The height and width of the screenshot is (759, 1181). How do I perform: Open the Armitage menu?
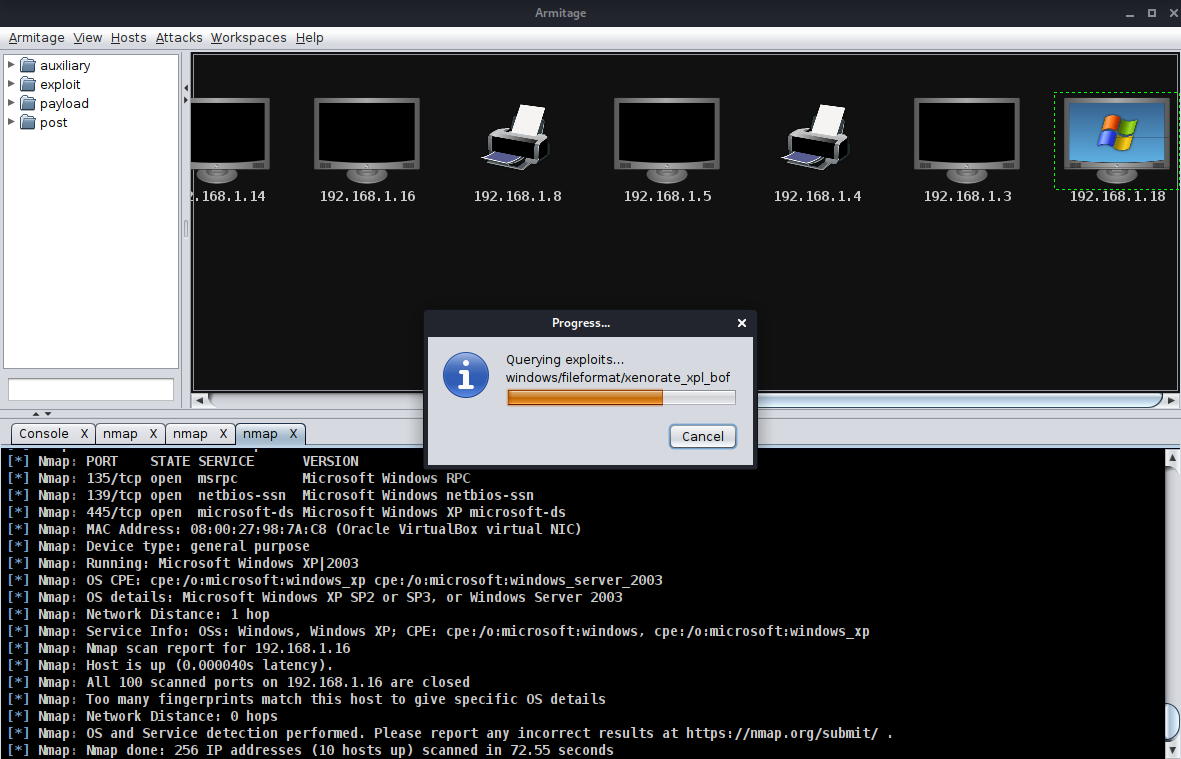coord(36,38)
